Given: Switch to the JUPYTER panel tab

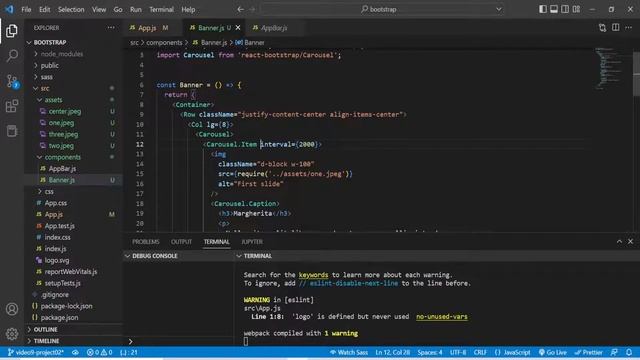Looking at the screenshot, I should point(252,242).
